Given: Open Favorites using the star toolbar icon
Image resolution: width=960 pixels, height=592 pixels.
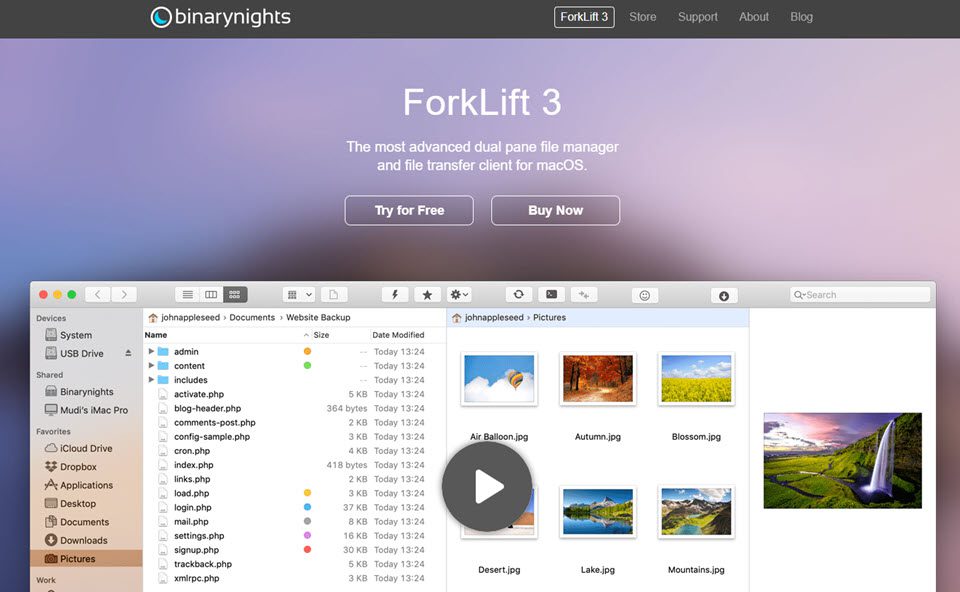Looking at the screenshot, I should pos(427,294).
